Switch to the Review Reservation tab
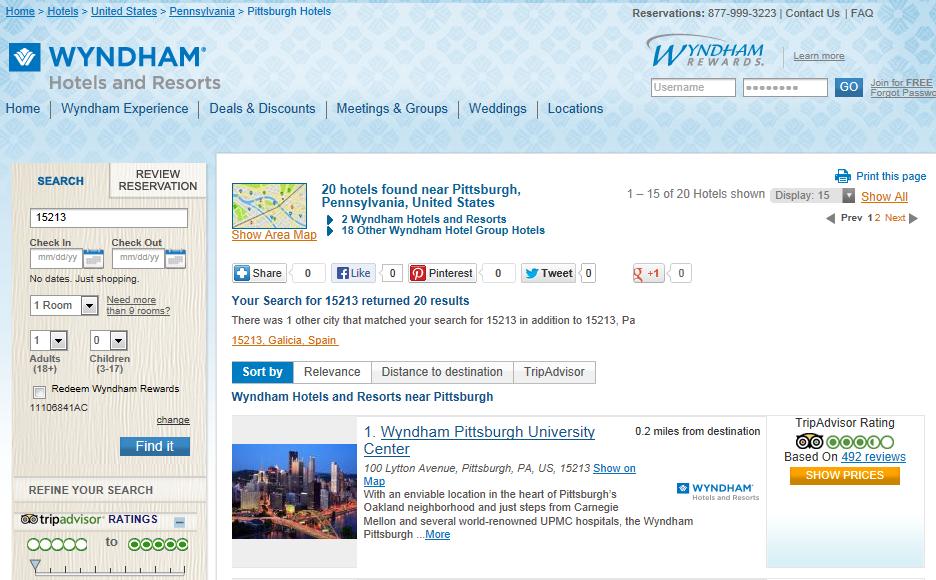The image size is (936, 580). (x=158, y=180)
